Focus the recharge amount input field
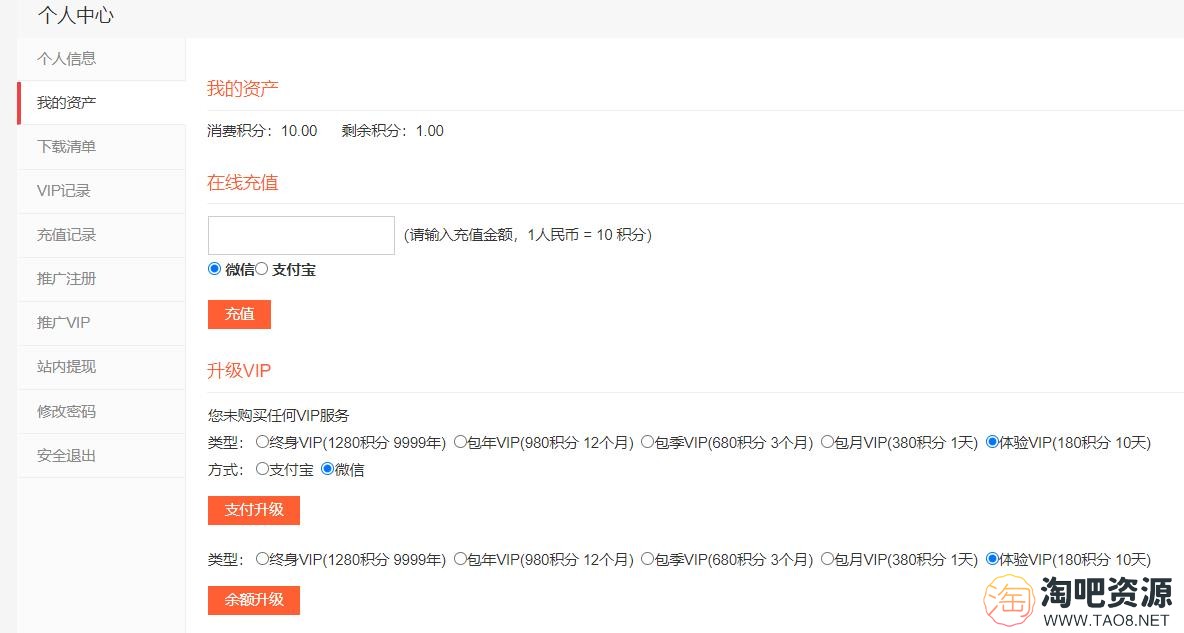1184x633 pixels. [301, 235]
